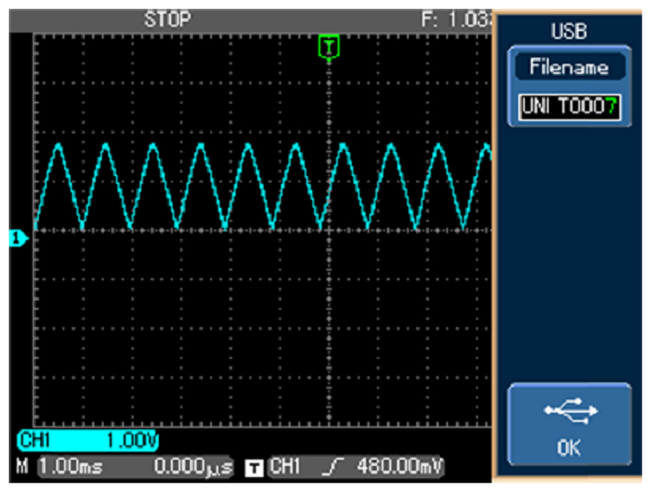Click the USB symbol icon above OK

pyautogui.click(x=572, y=412)
